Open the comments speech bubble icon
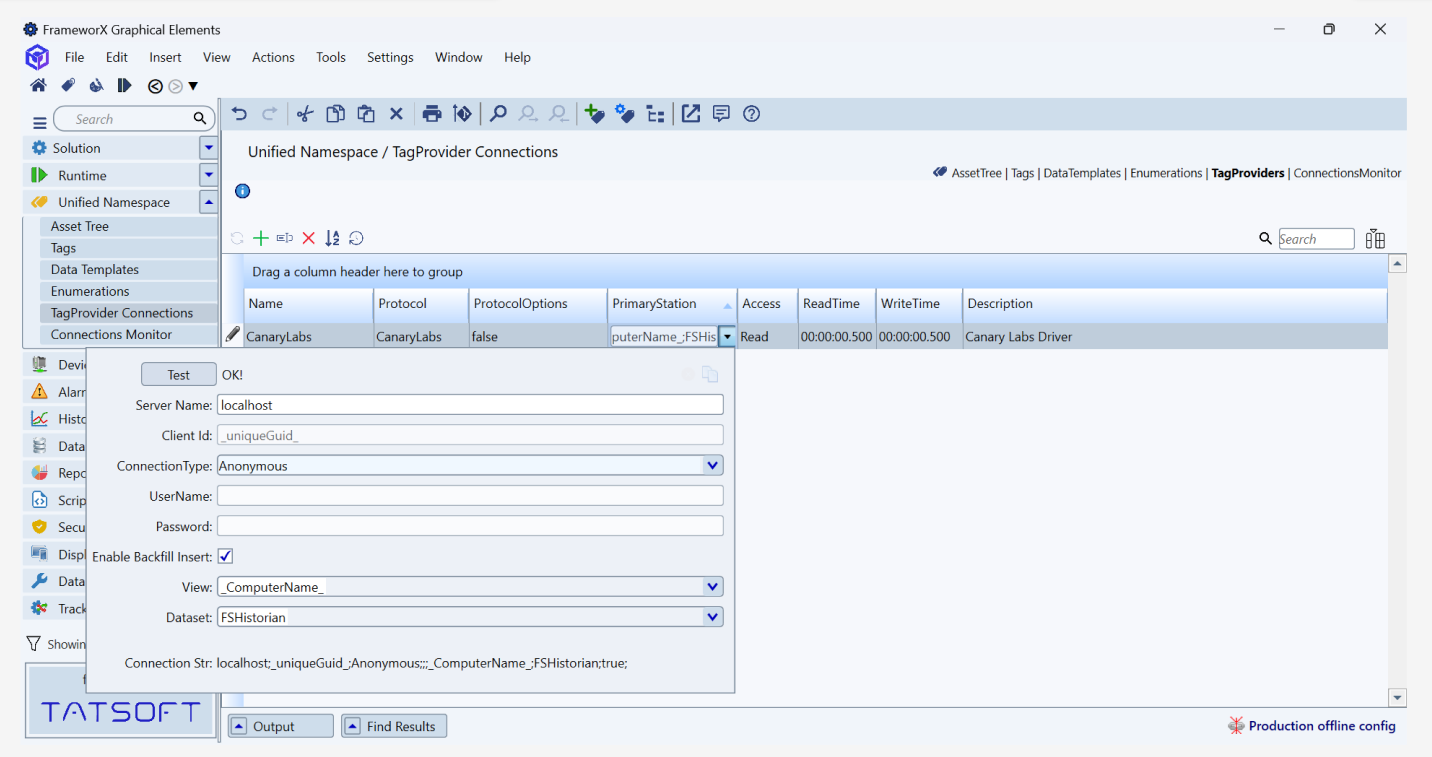 pyautogui.click(x=721, y=114)
